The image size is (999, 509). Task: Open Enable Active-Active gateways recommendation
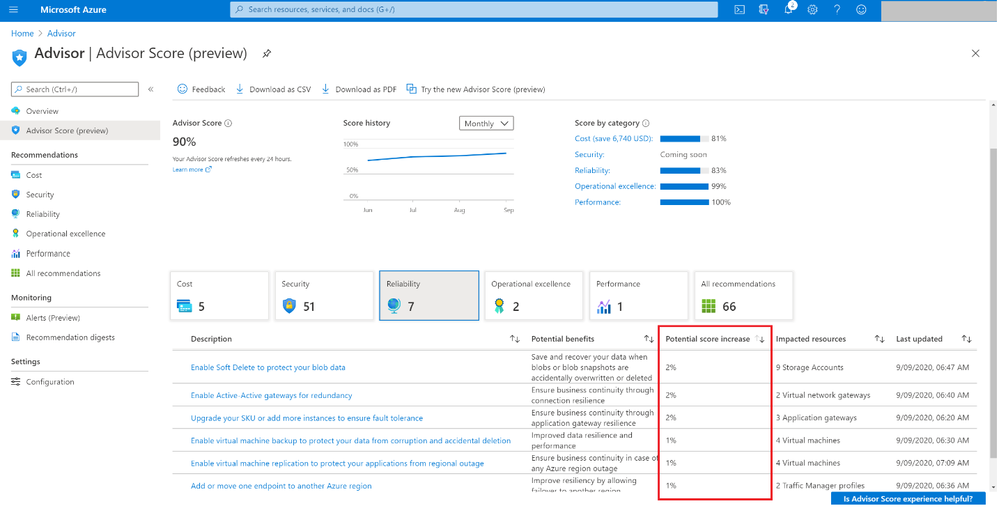(271, 396)
